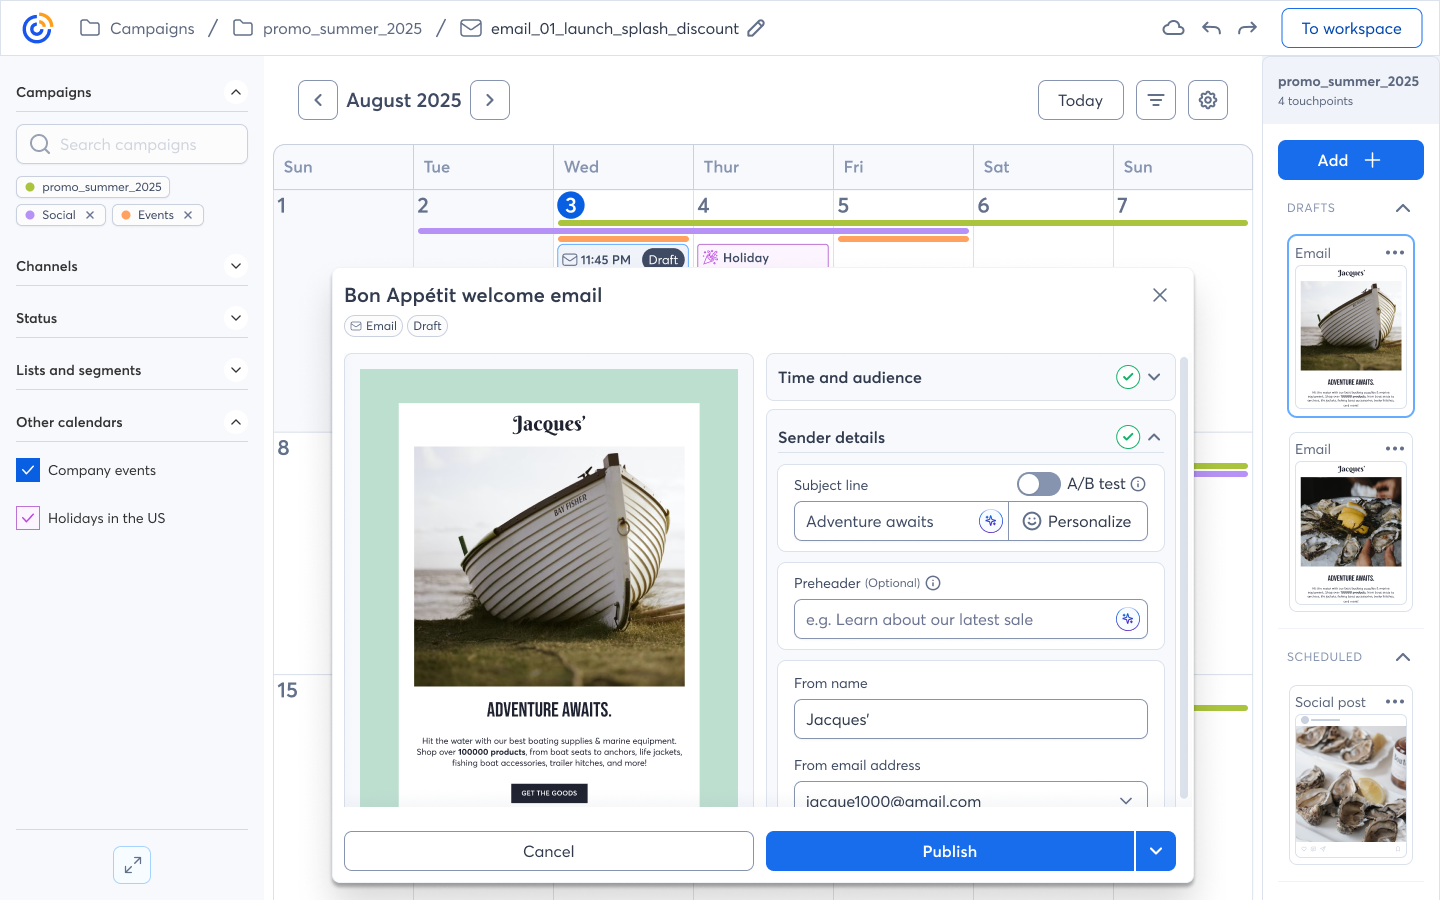This screenshot has width=1440, height=900.
Task: Uncheck Holidays in the US calendar
Action: [28, 518]
